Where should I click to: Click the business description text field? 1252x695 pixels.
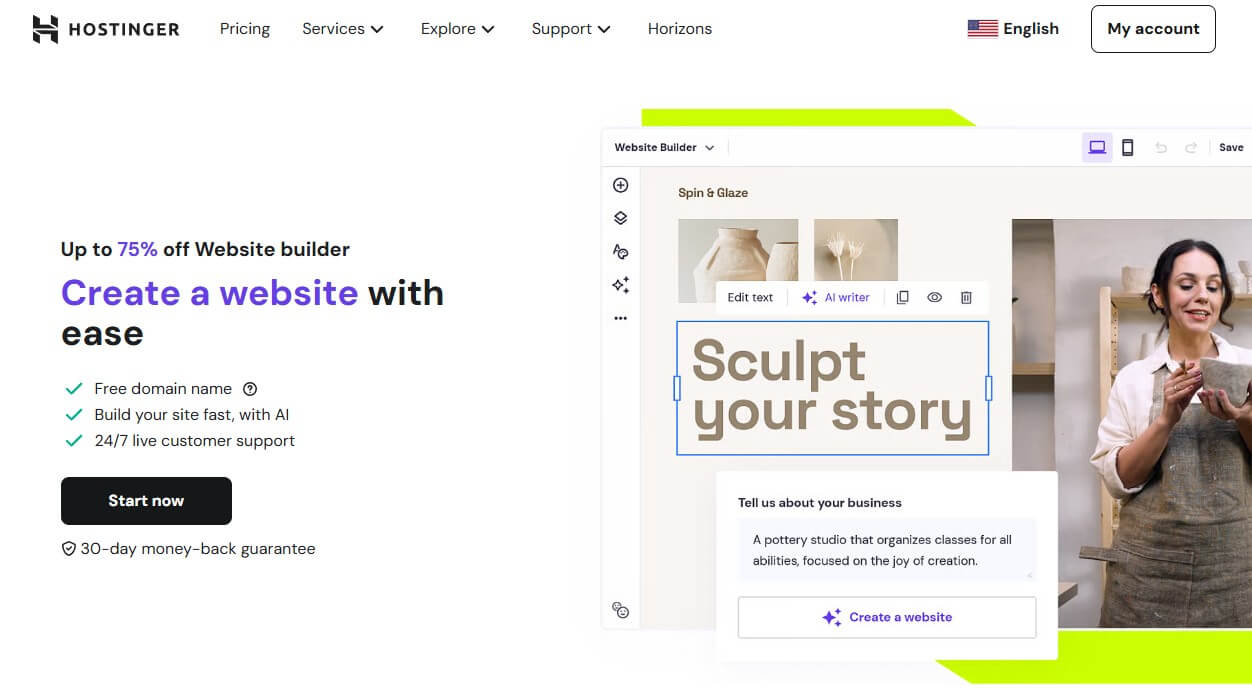(x=886, y=549)
